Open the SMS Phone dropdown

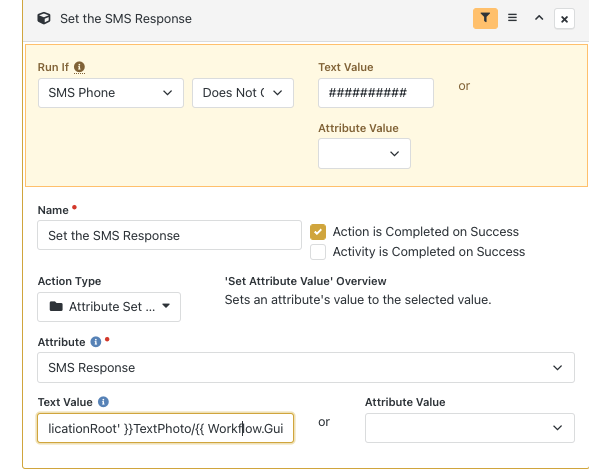point(111,93)
